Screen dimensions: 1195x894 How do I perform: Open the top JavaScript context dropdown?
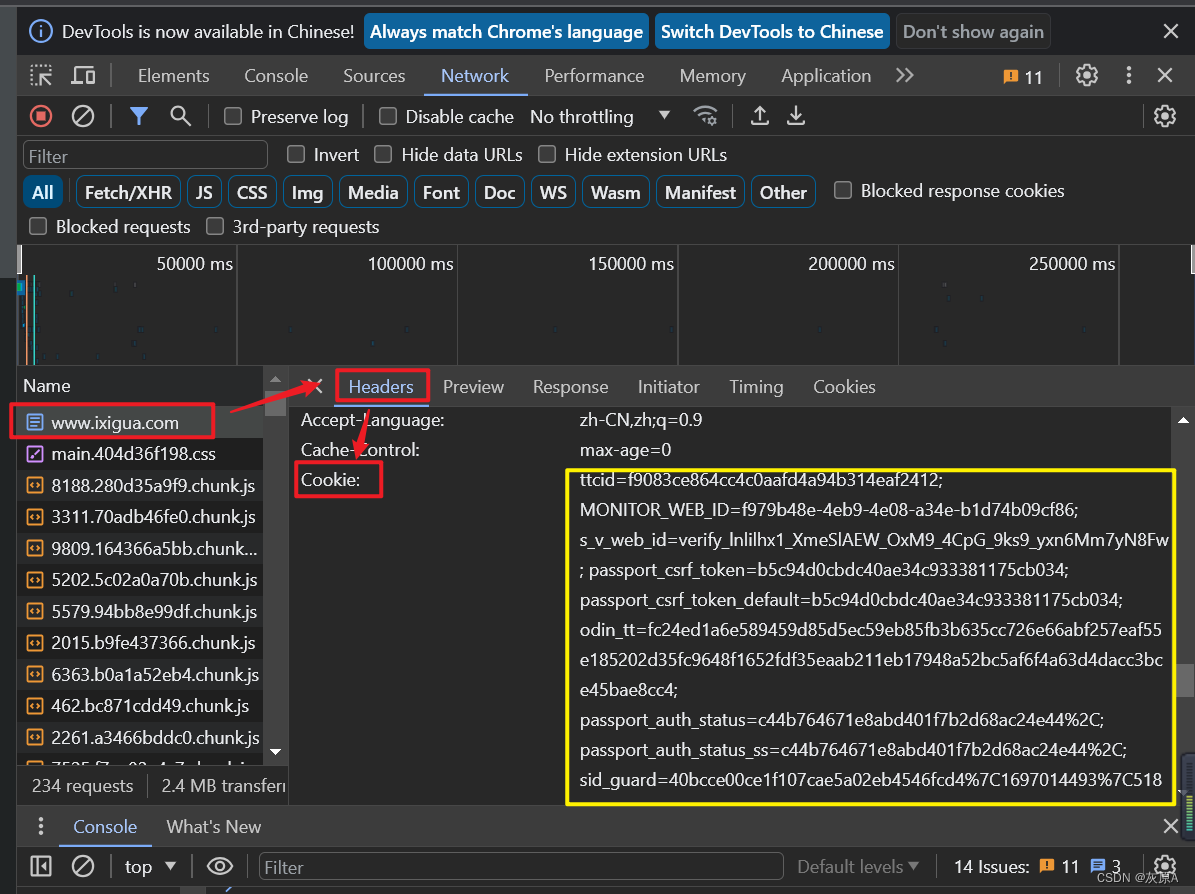[x=150, y=867]
